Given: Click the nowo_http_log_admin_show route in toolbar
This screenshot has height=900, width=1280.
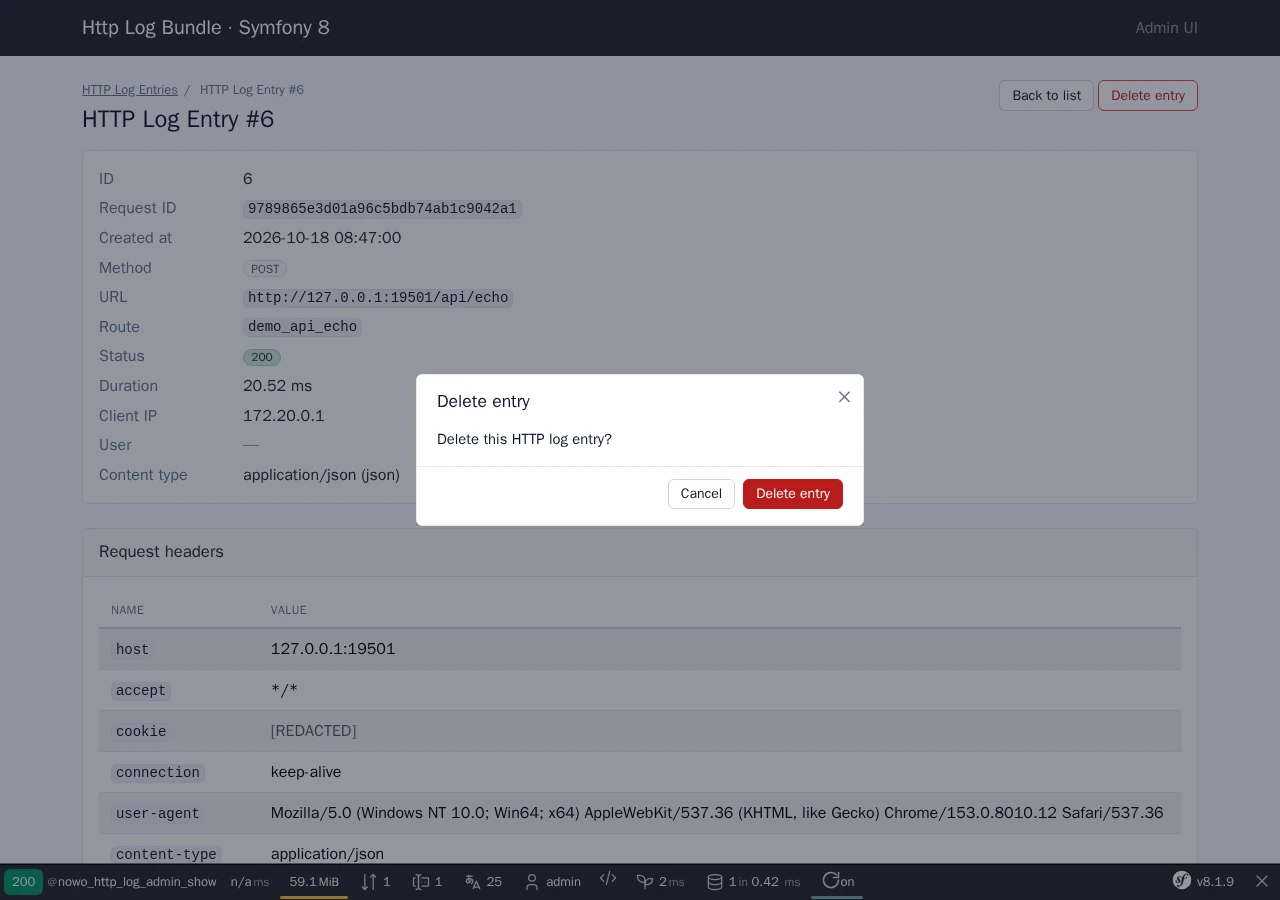Looking at the screenshot, I should (132, 882).
